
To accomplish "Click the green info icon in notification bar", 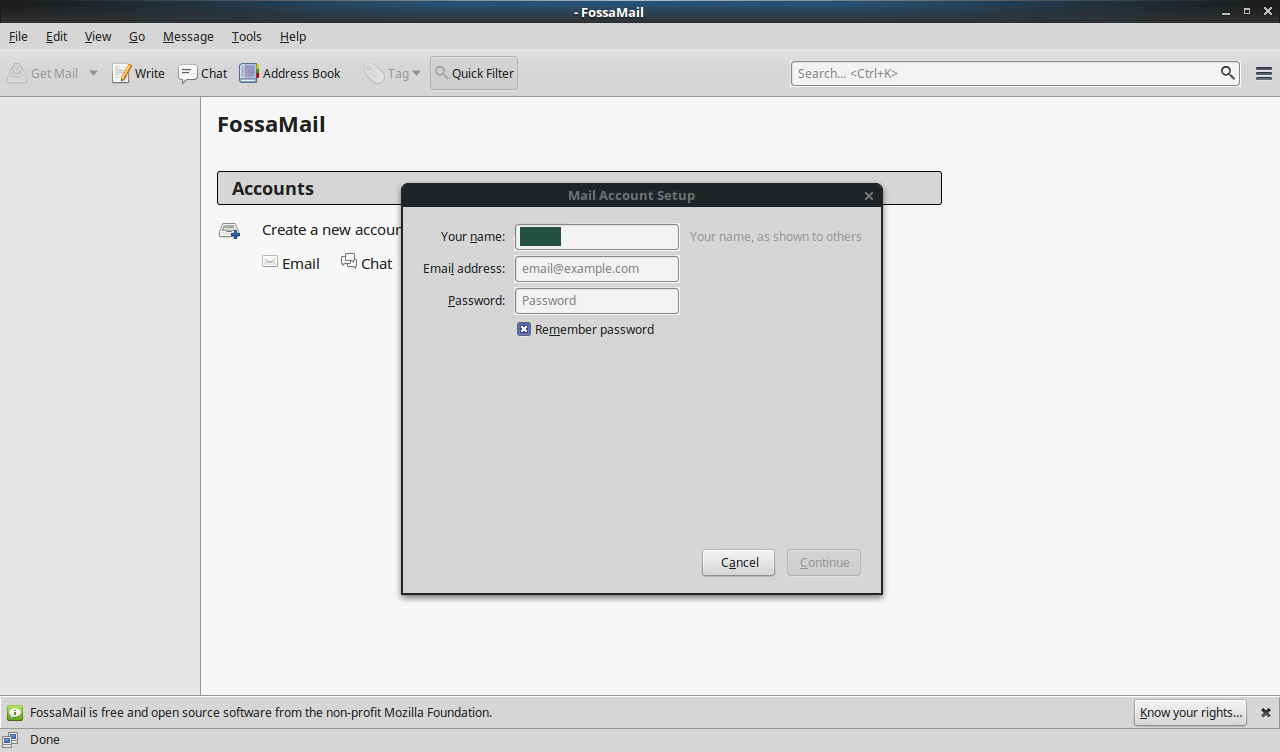I will point(15,713).
